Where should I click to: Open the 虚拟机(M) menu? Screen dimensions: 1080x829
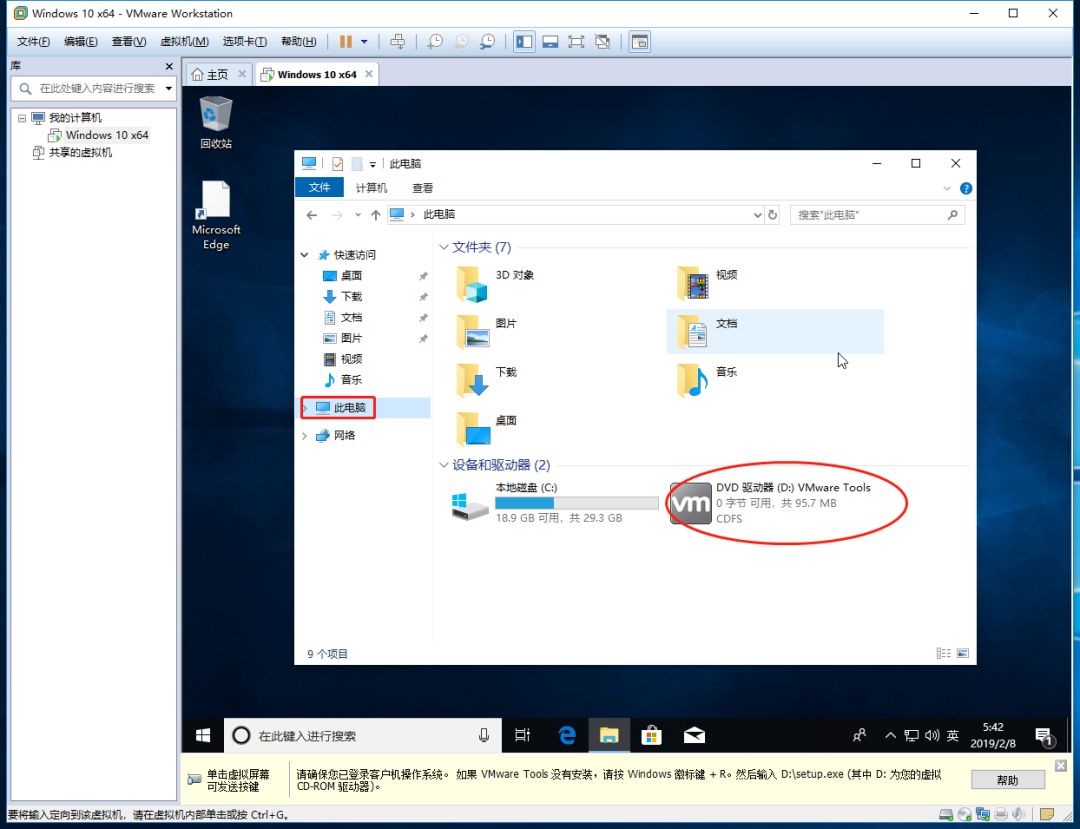[x=184, y=41]
